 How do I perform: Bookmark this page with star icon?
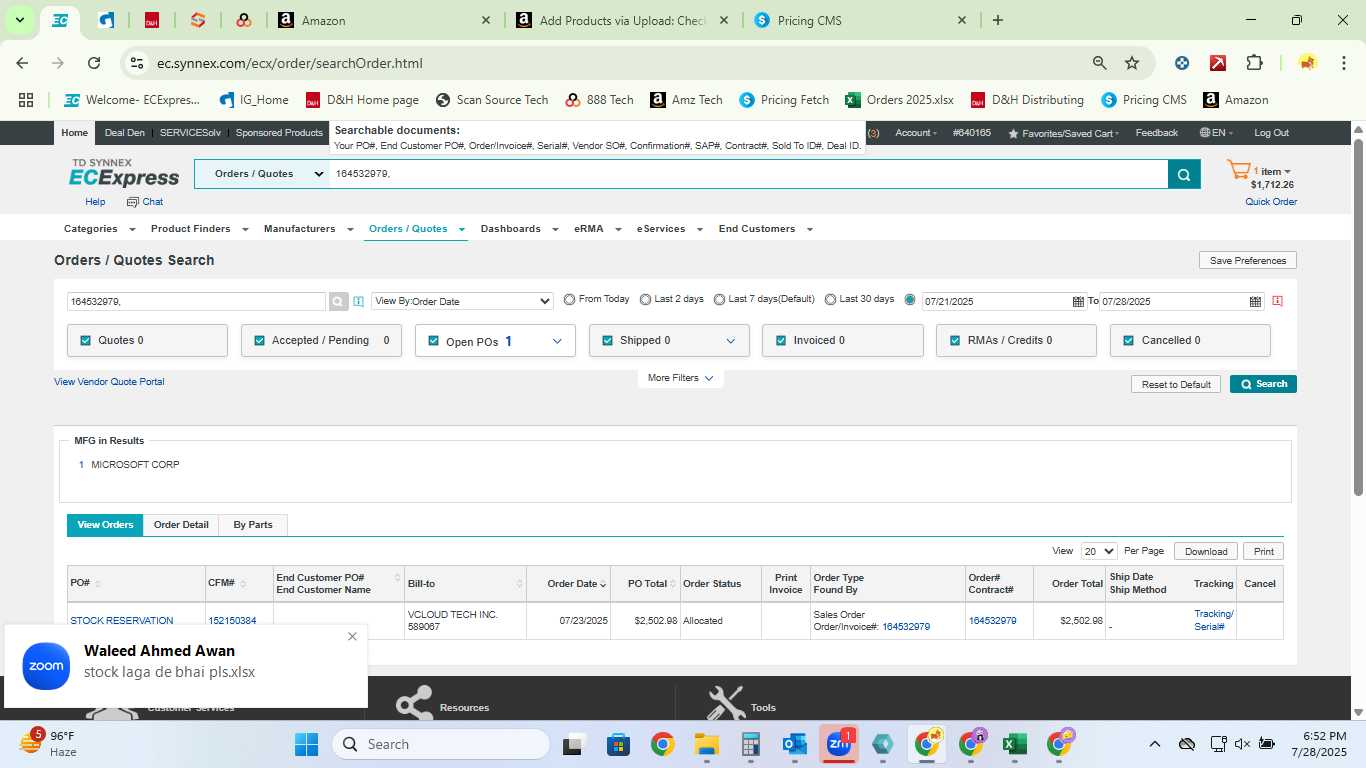1132,63
